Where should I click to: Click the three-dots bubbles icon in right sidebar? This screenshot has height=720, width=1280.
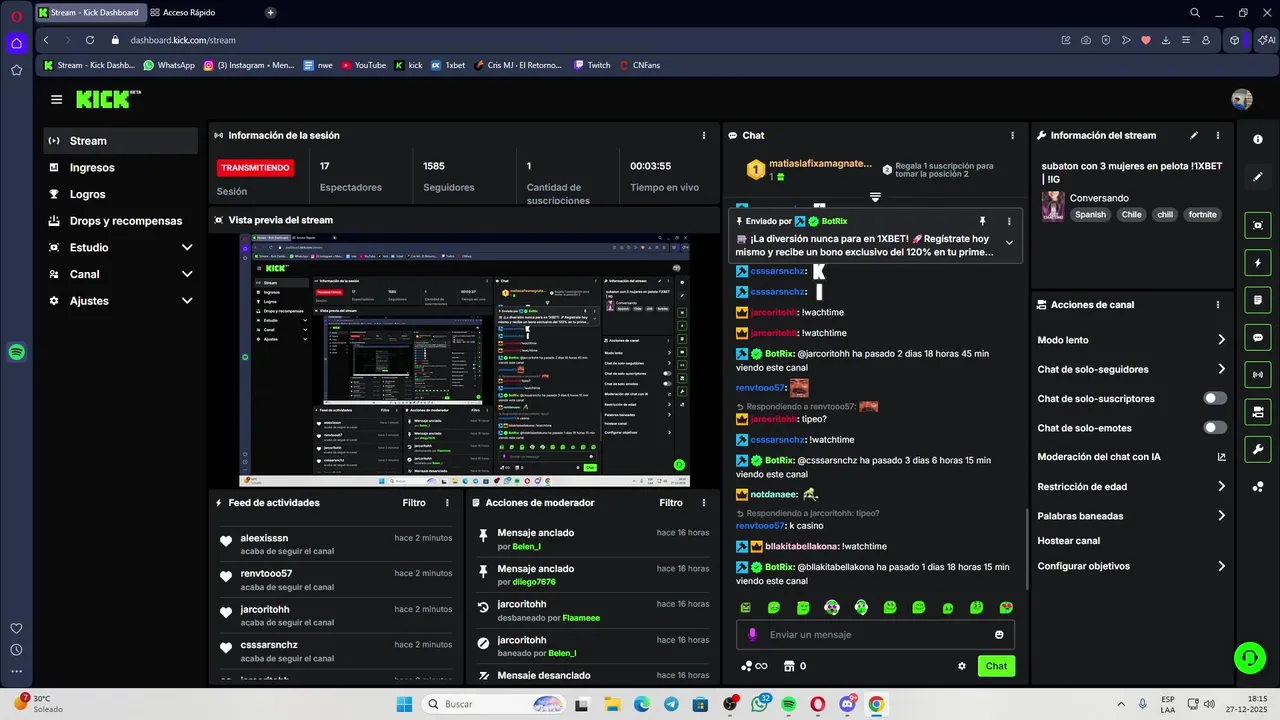coord(1258,487)
